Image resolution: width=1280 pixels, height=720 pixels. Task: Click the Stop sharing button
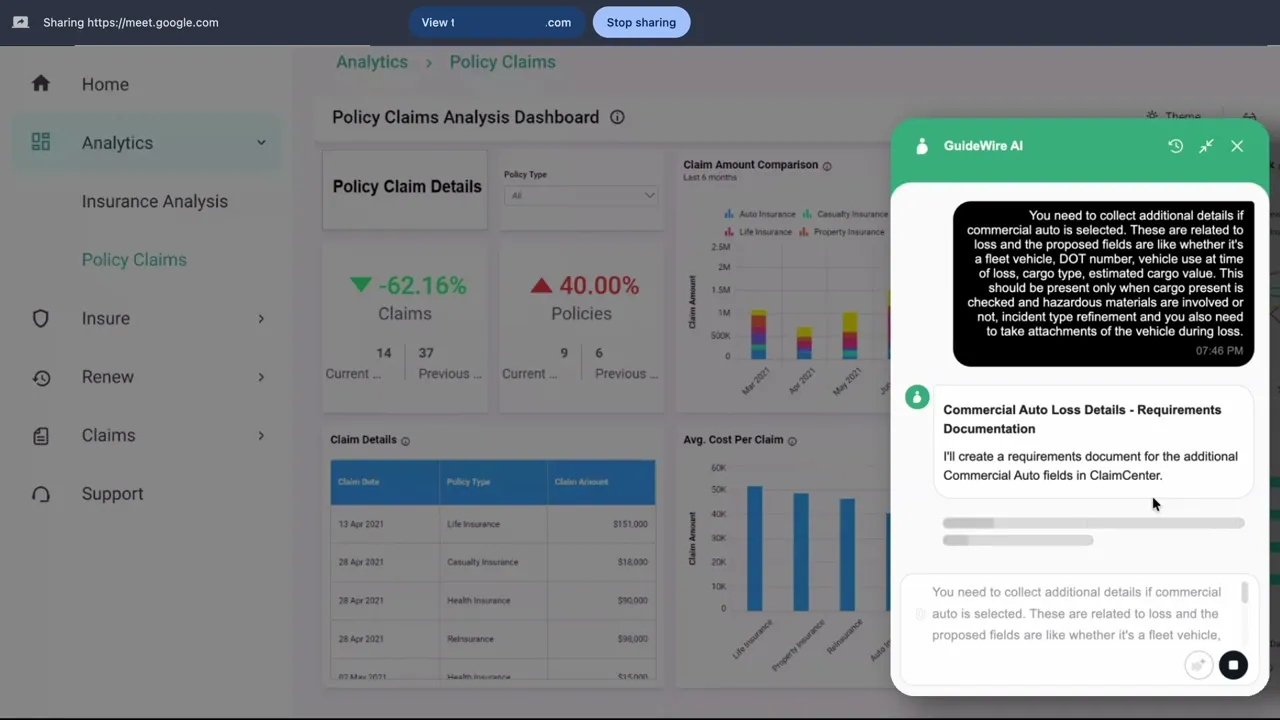click(x=641, y=22)
